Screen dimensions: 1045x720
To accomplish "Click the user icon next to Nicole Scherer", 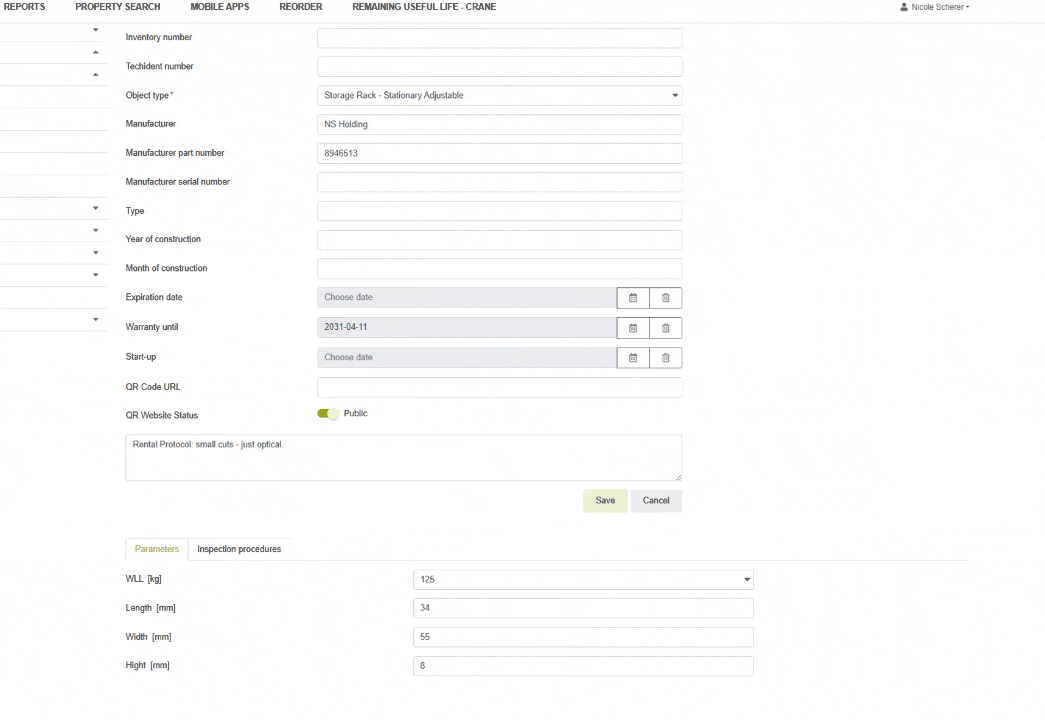I will [903, 7].
